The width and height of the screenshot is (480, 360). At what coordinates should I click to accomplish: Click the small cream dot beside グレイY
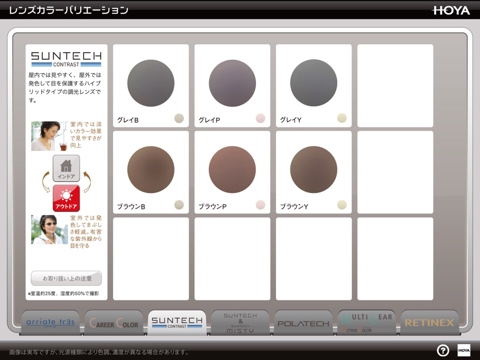click(342, 118)
